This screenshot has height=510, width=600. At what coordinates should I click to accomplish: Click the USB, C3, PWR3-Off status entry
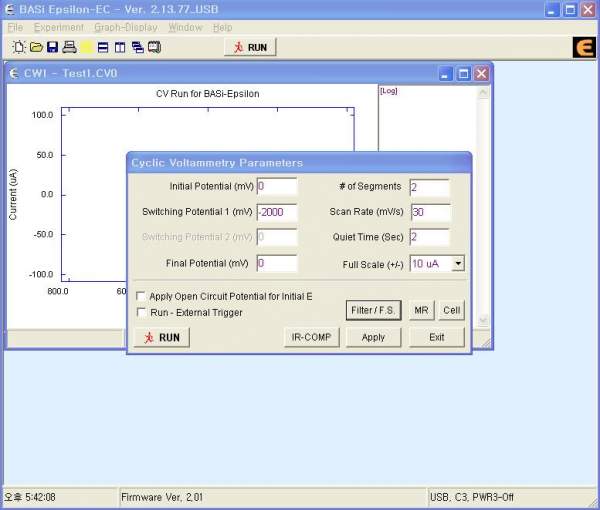(x=472, y=497)
